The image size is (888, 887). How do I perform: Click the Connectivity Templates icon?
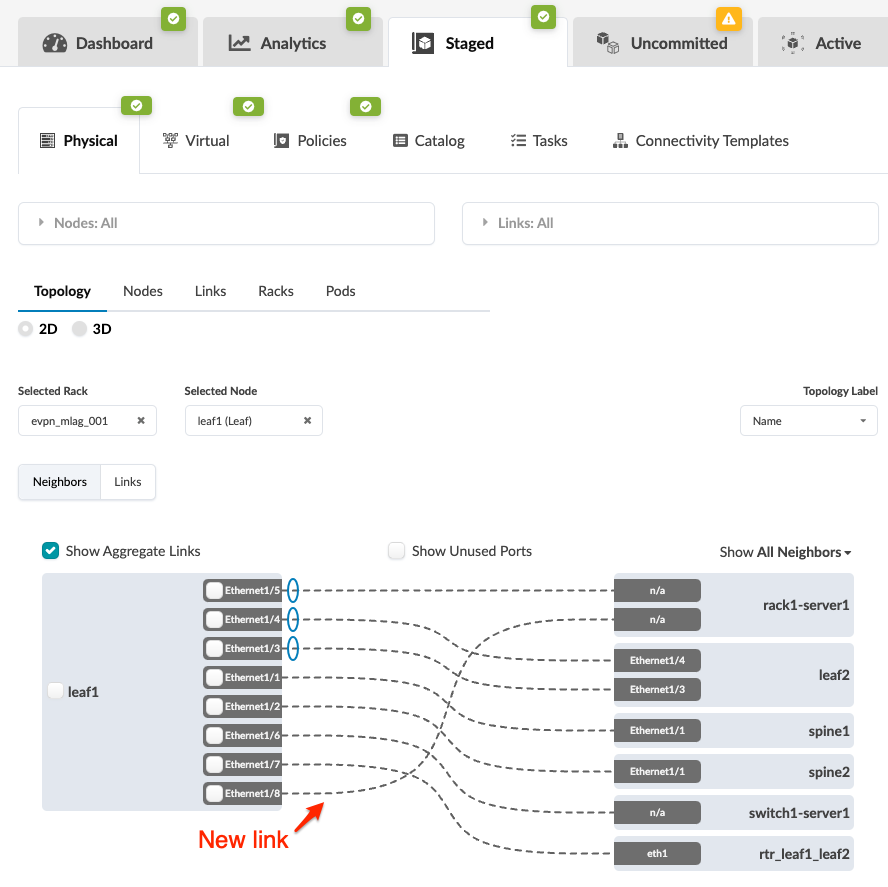pos(620,141)
